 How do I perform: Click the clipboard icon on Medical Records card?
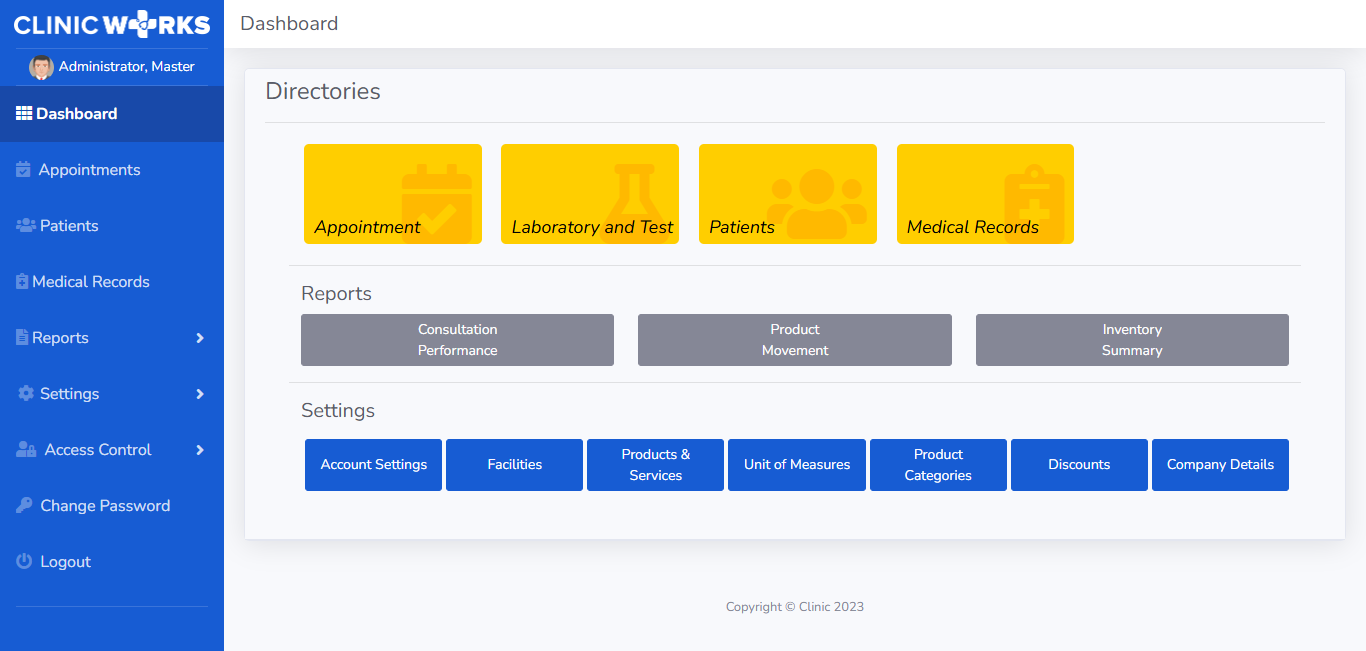(x=1034, y=203)
